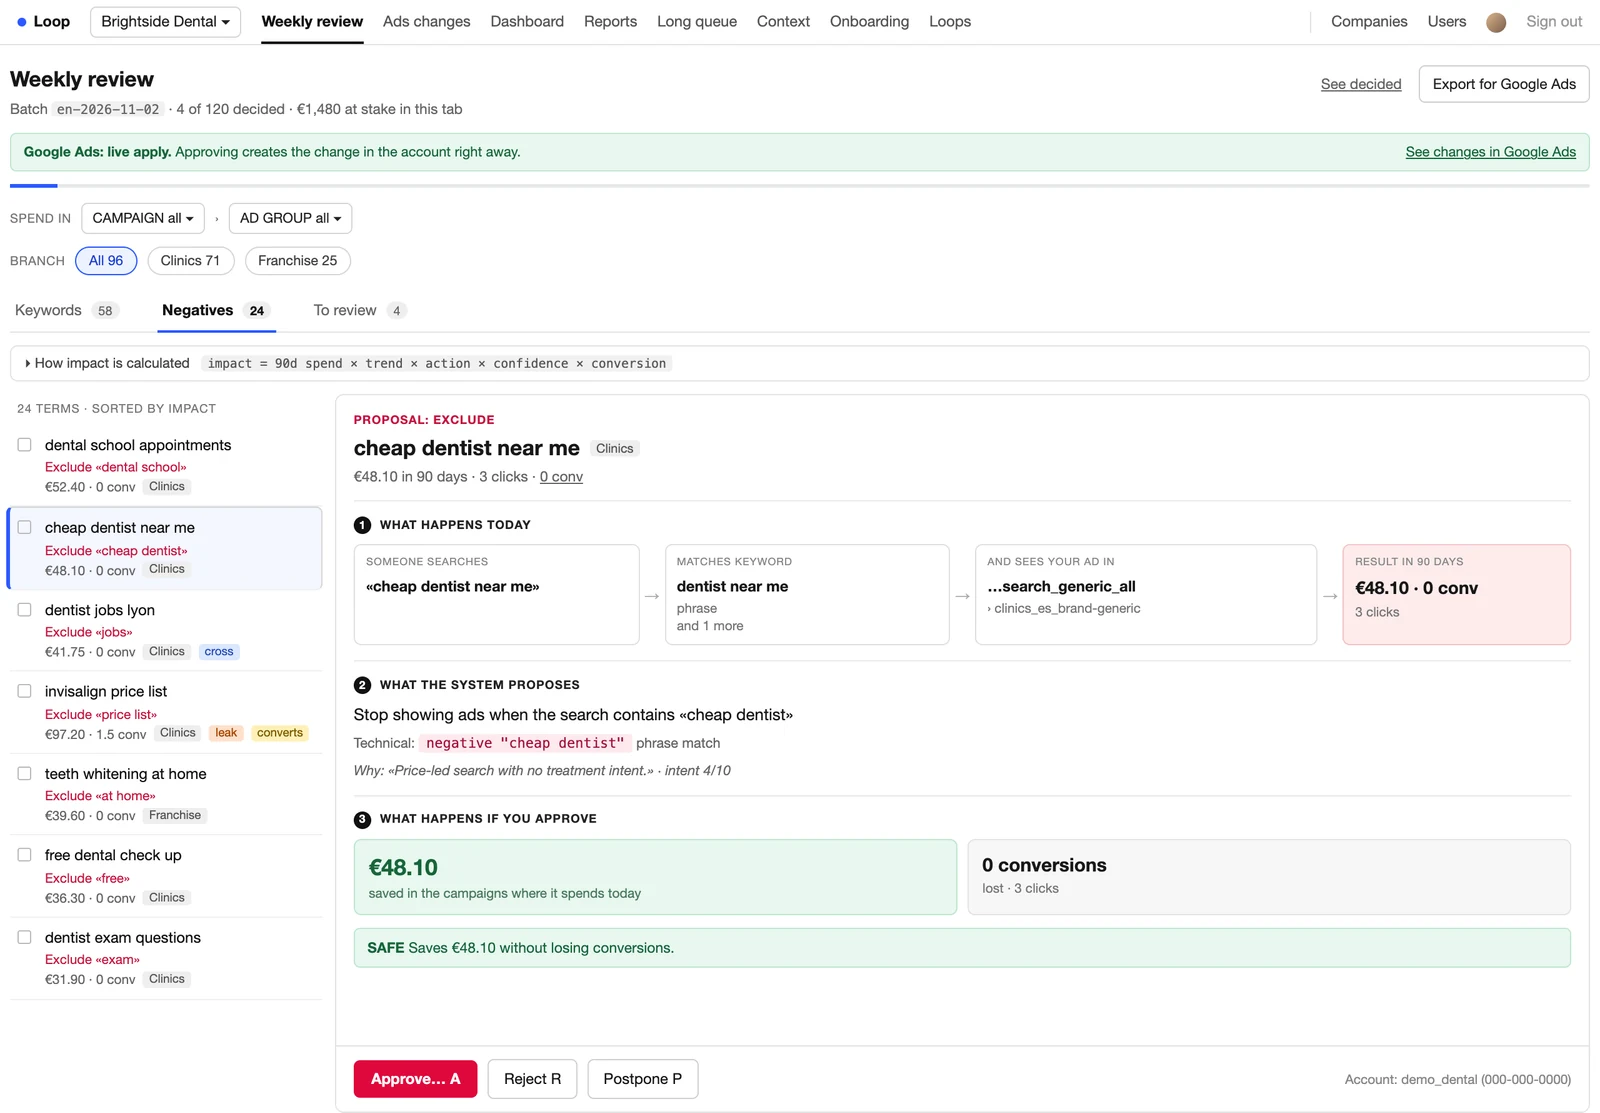1600x1113 pixels.
Task: Open Companies admin link
Action: [1369, 21]
